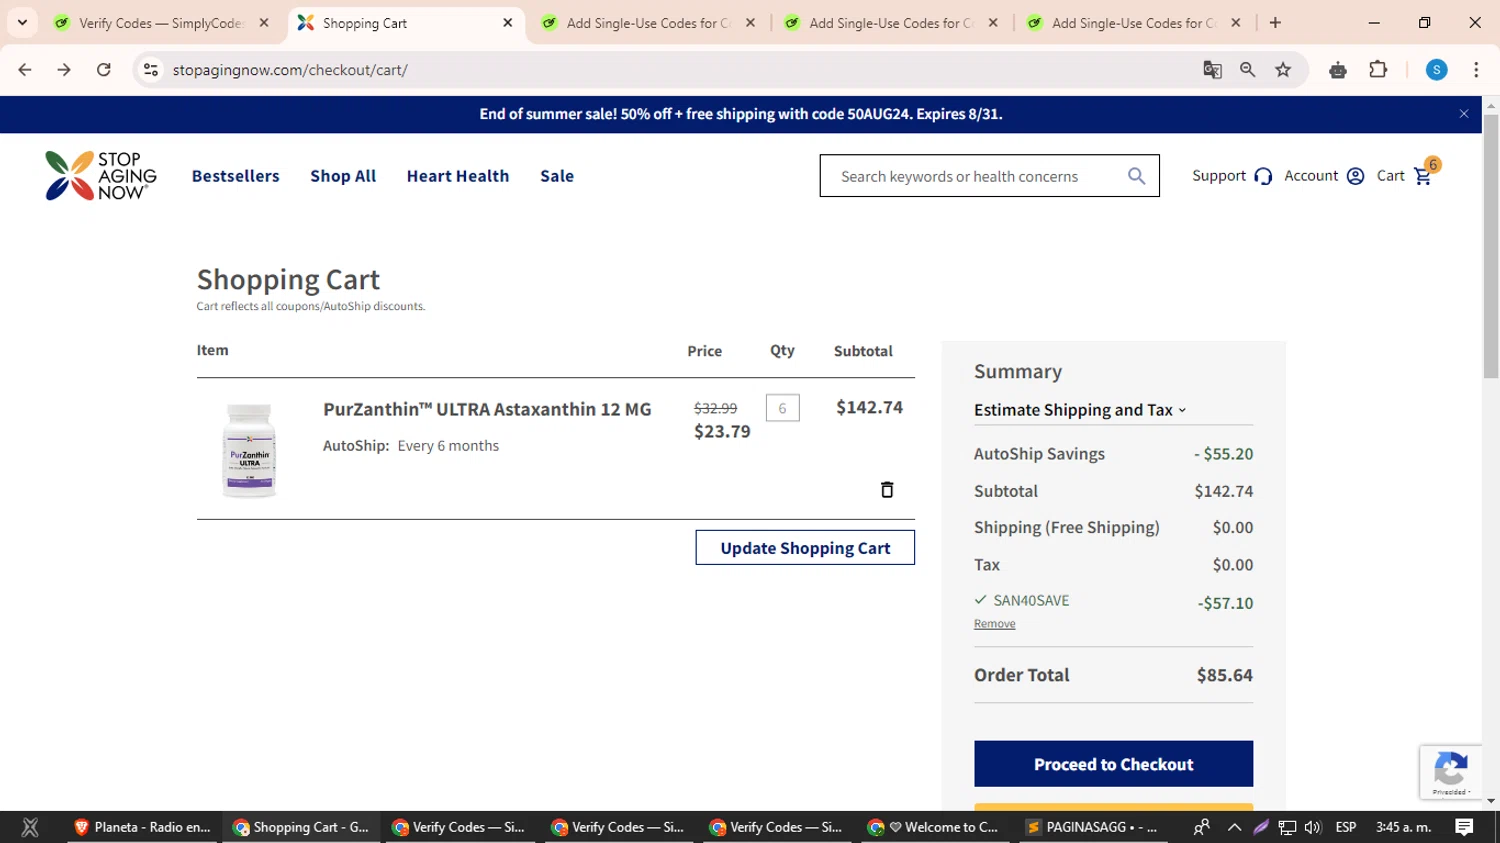
Task: Click the Google Translate icon in address bar
Action: [x=1212, y=70]
